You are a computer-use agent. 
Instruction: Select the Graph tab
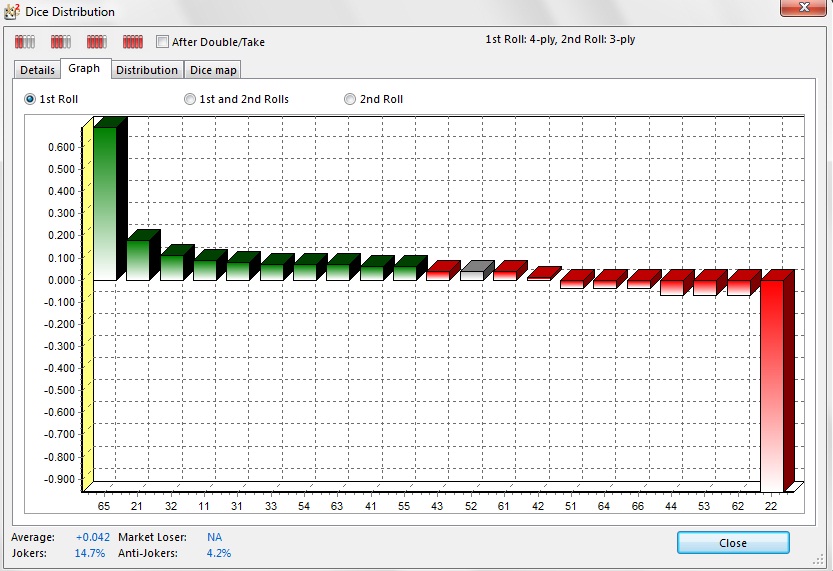pyautogui.click(x=84, y=69)
